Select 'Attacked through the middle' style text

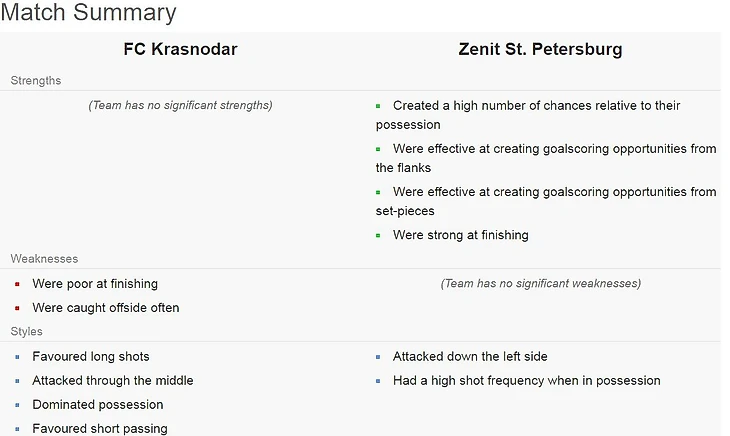click(x=113, y=381)
